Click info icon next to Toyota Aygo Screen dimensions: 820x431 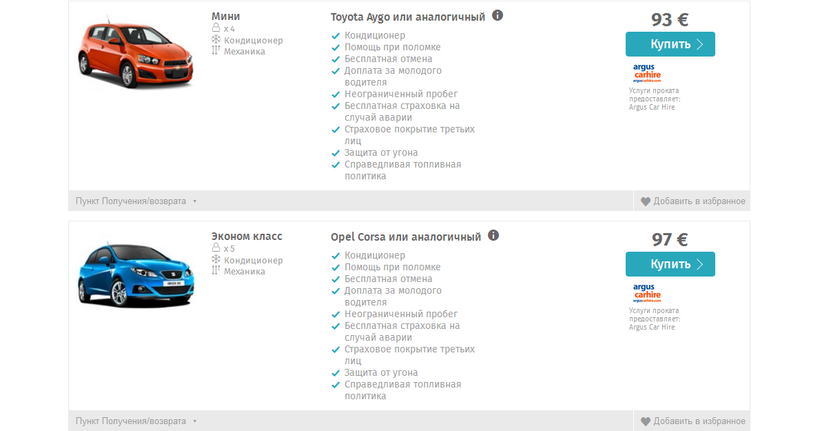[x=497, y=16]
